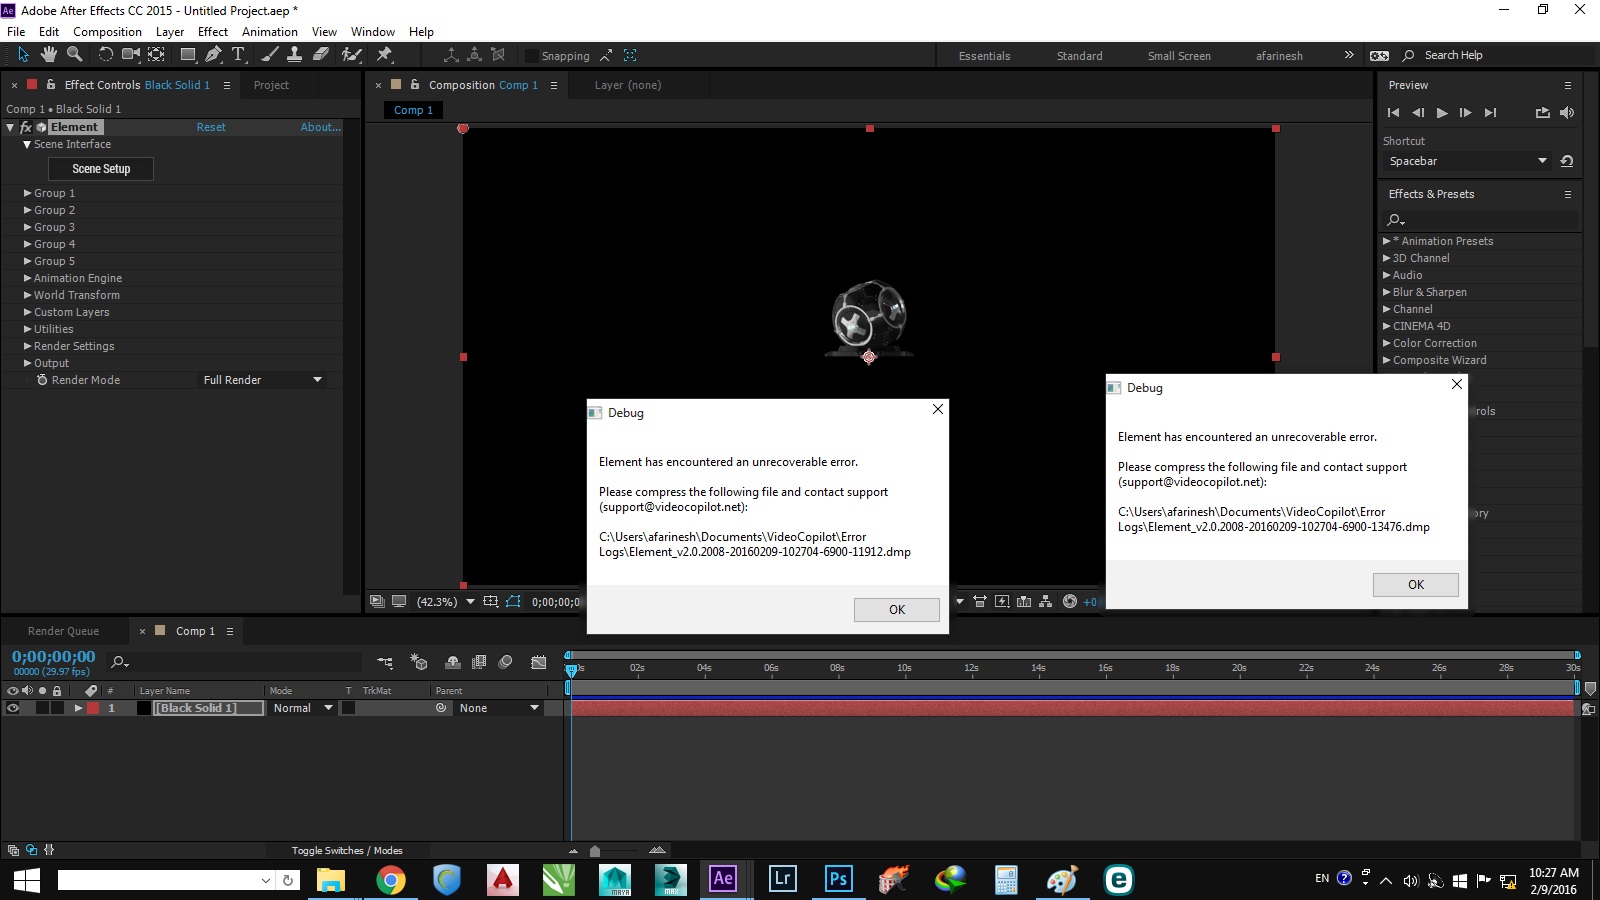Toggle Black Solid 1 layer visibility eye
Image resolution: width=1600 pixels, height=900 pixels.
13,708
